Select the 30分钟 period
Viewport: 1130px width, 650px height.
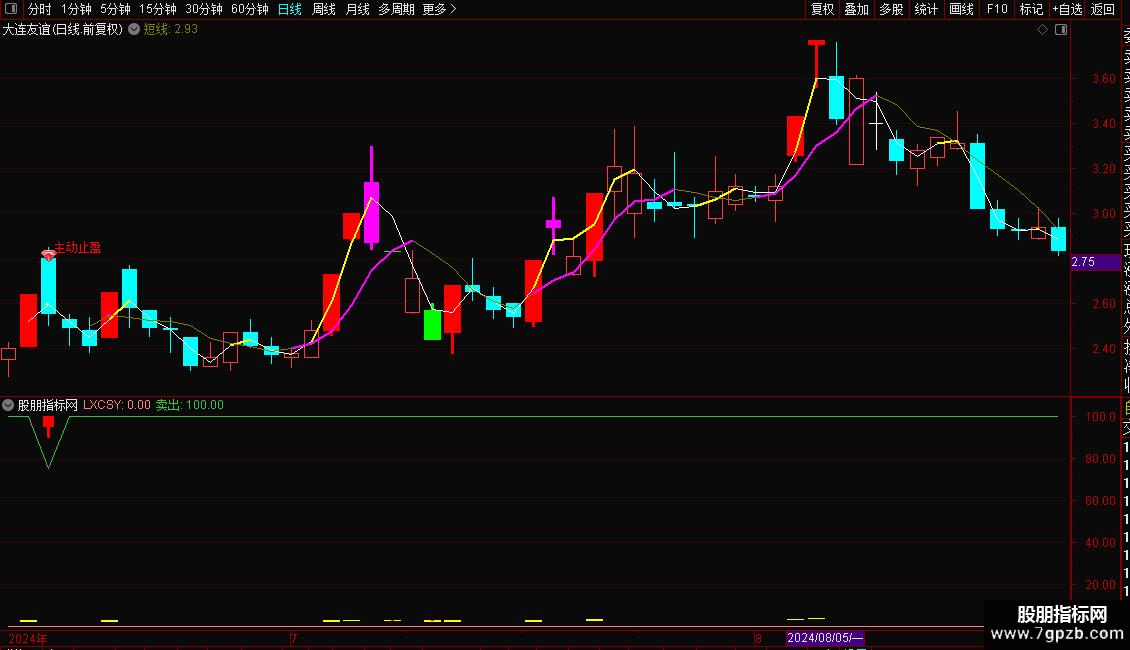pos(204,9)
